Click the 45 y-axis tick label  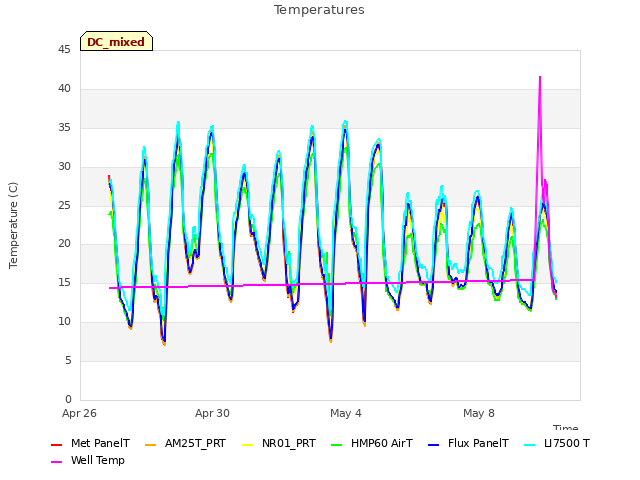[64, 50]
